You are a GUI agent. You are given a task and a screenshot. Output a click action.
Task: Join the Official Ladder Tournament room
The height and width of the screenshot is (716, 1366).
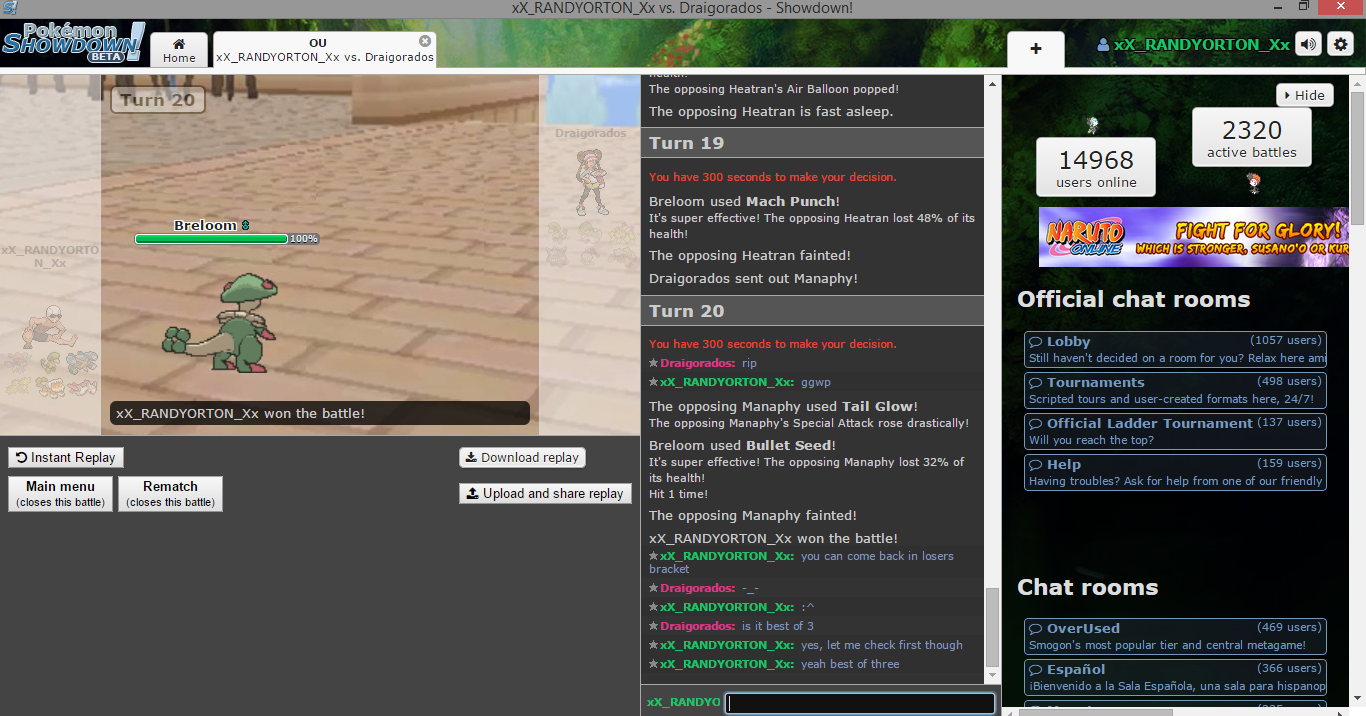click(x=1175, y=432)
